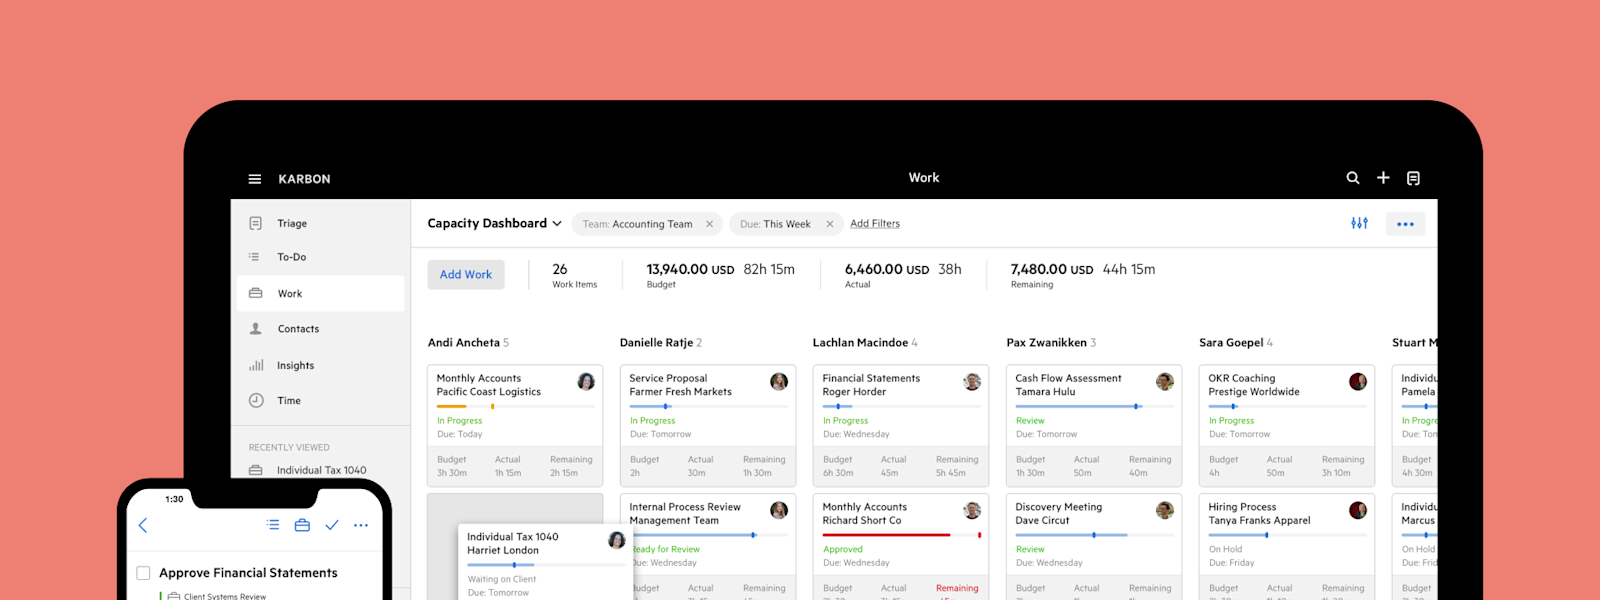Select Work in the sidebar
Viewport: 1600px width, 600px height.
[321, 293]
